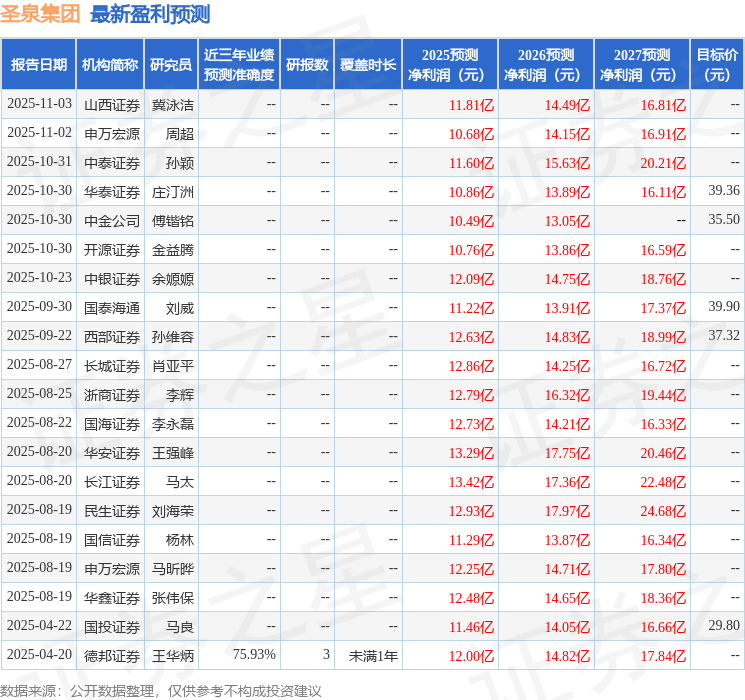Viewport: 745px width, 700px height.
Task: Click target price 35.50
Action: pos(724,220)
